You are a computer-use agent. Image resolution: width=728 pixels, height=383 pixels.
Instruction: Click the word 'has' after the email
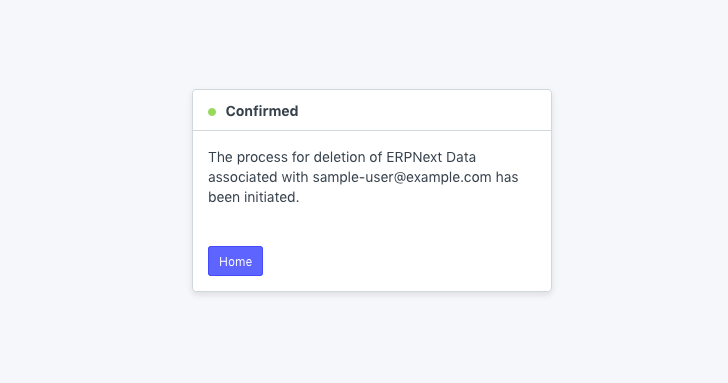(507, 177)
